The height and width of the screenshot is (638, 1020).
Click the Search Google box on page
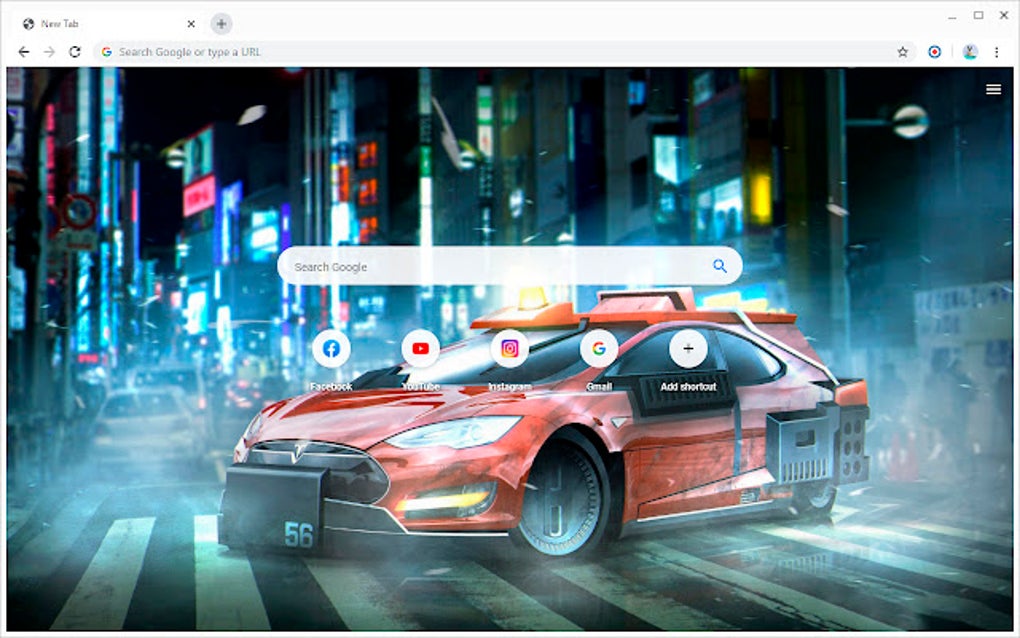[x=509, y=266]
